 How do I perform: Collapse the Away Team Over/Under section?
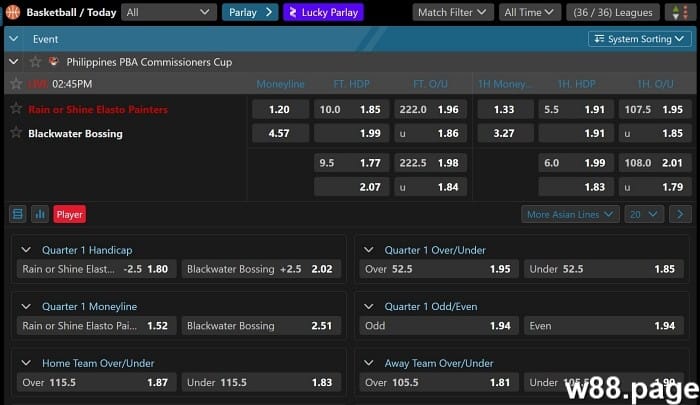tap(369, 363)
